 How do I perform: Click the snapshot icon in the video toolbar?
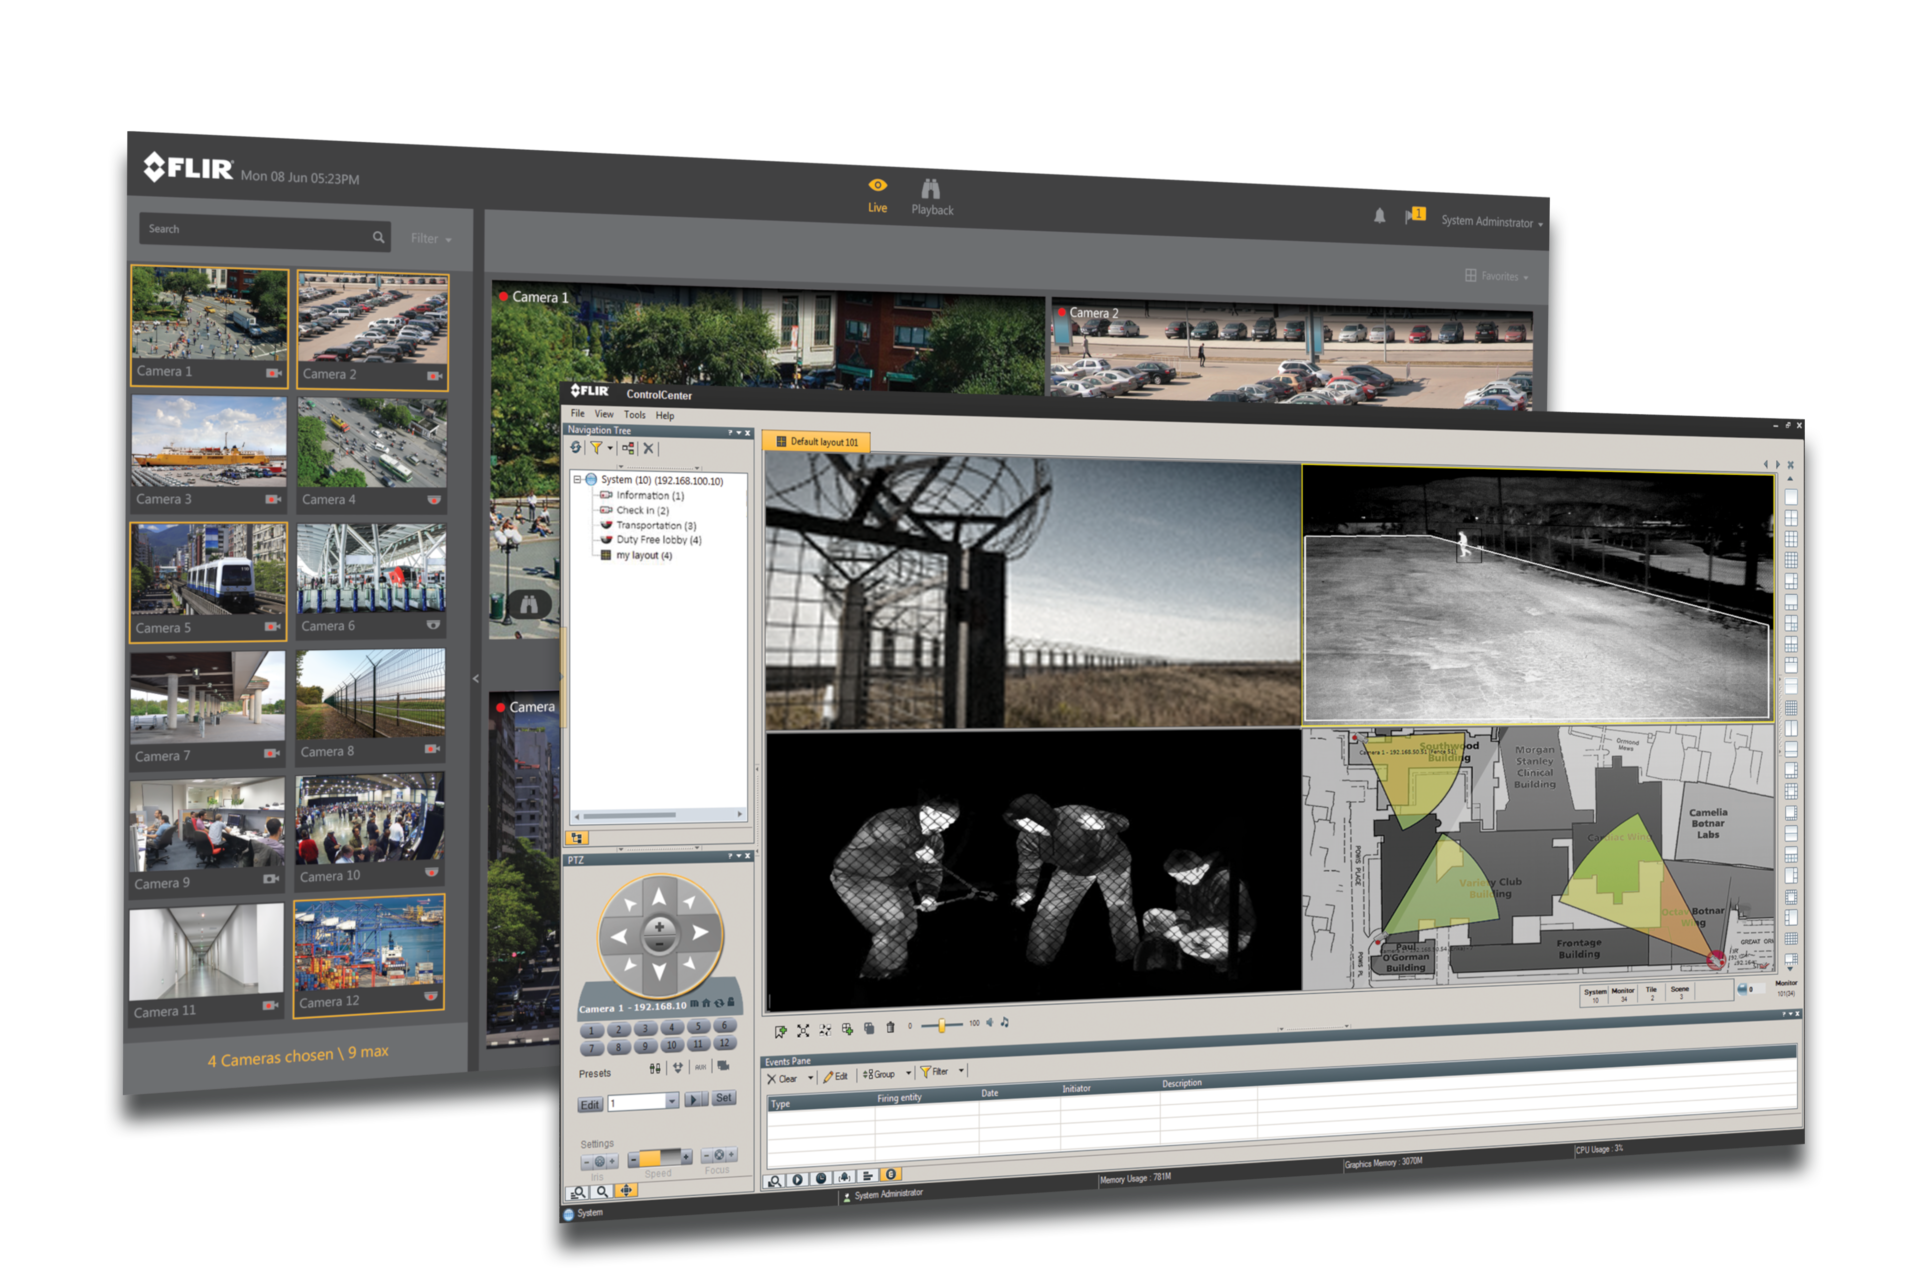(x=869, y=1029)
